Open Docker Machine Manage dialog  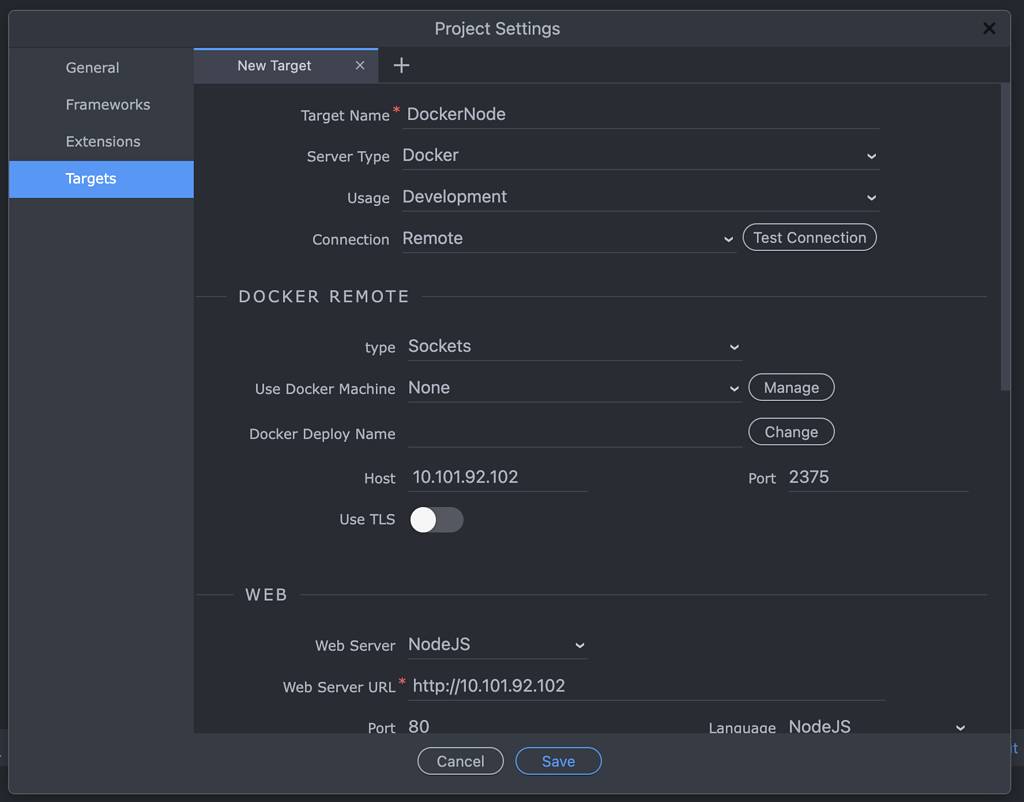(x=791, y=387)
